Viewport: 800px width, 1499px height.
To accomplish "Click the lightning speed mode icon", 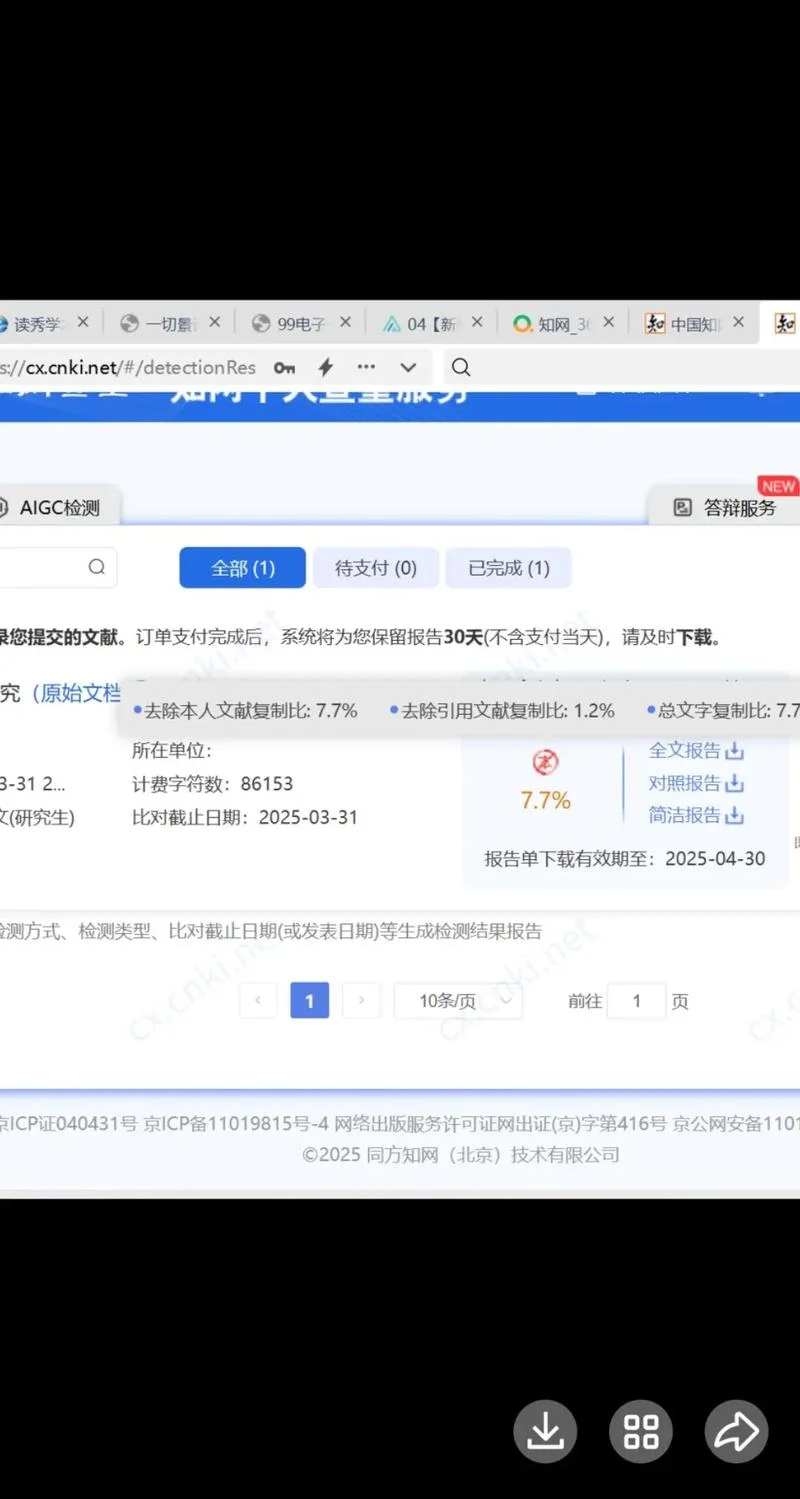I will pos(325,367).
